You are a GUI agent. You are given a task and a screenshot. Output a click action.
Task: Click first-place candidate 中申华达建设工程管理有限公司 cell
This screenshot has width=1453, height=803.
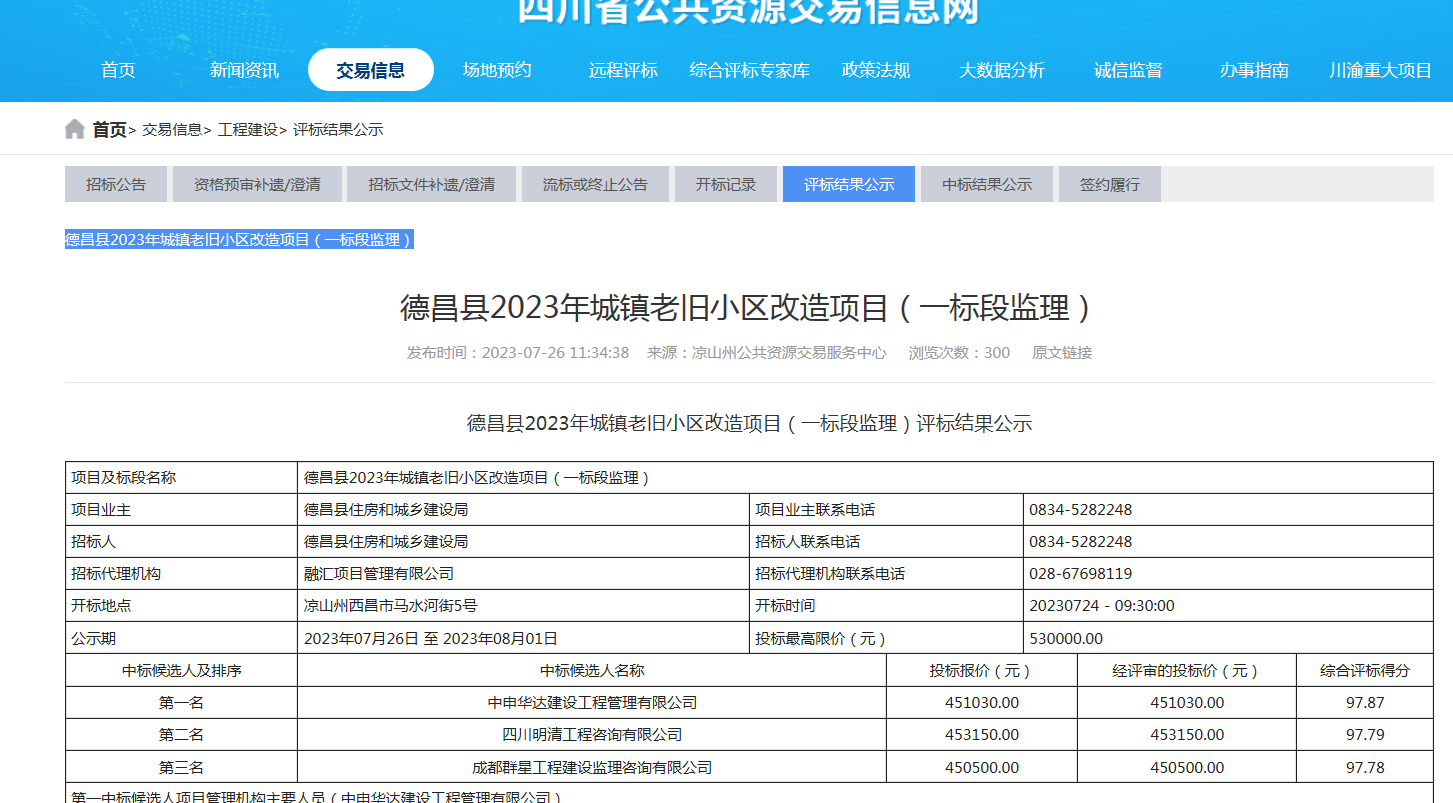coord(592,703)
